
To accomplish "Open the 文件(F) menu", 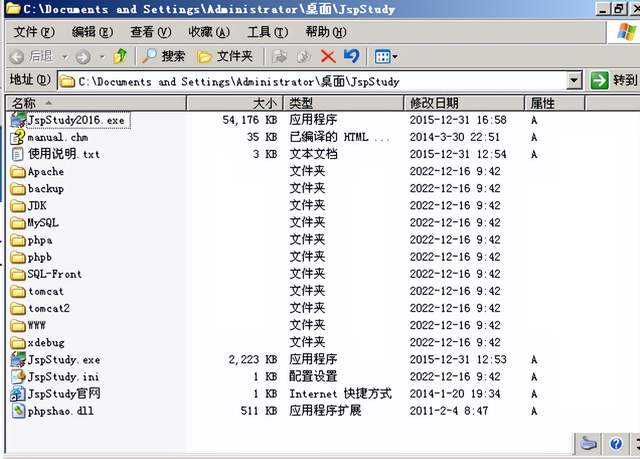I will click(x=34, y=32).
